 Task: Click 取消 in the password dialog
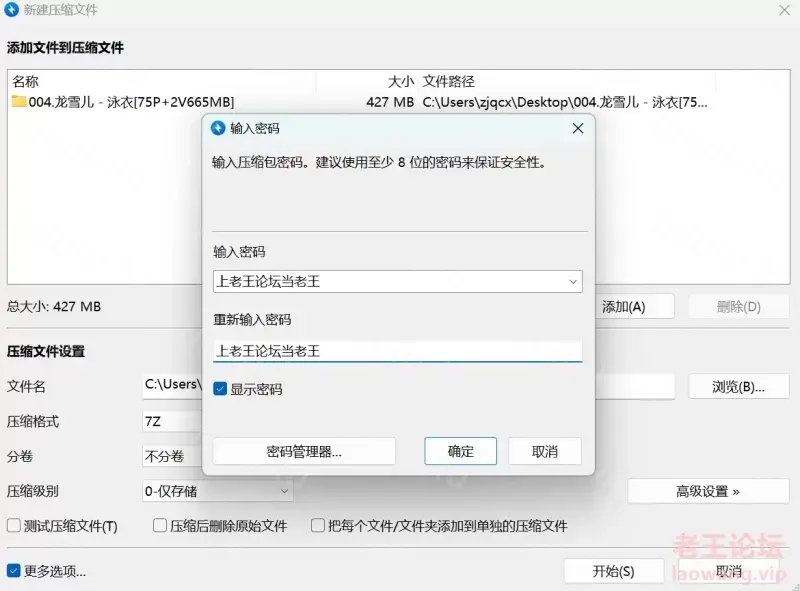click(544, 451)
